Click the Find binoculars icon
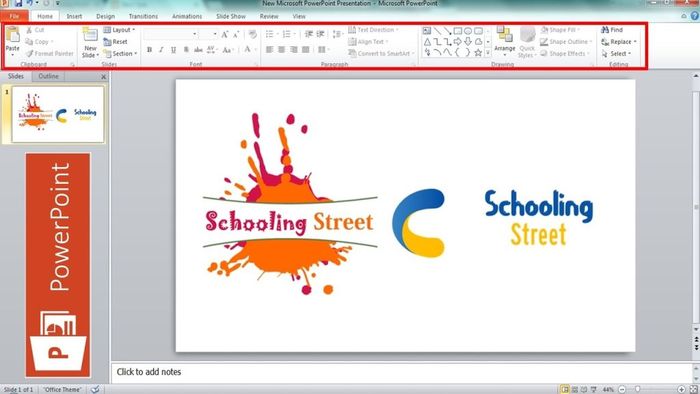Screen dimensions: 700x394 (x=605, y=30)
